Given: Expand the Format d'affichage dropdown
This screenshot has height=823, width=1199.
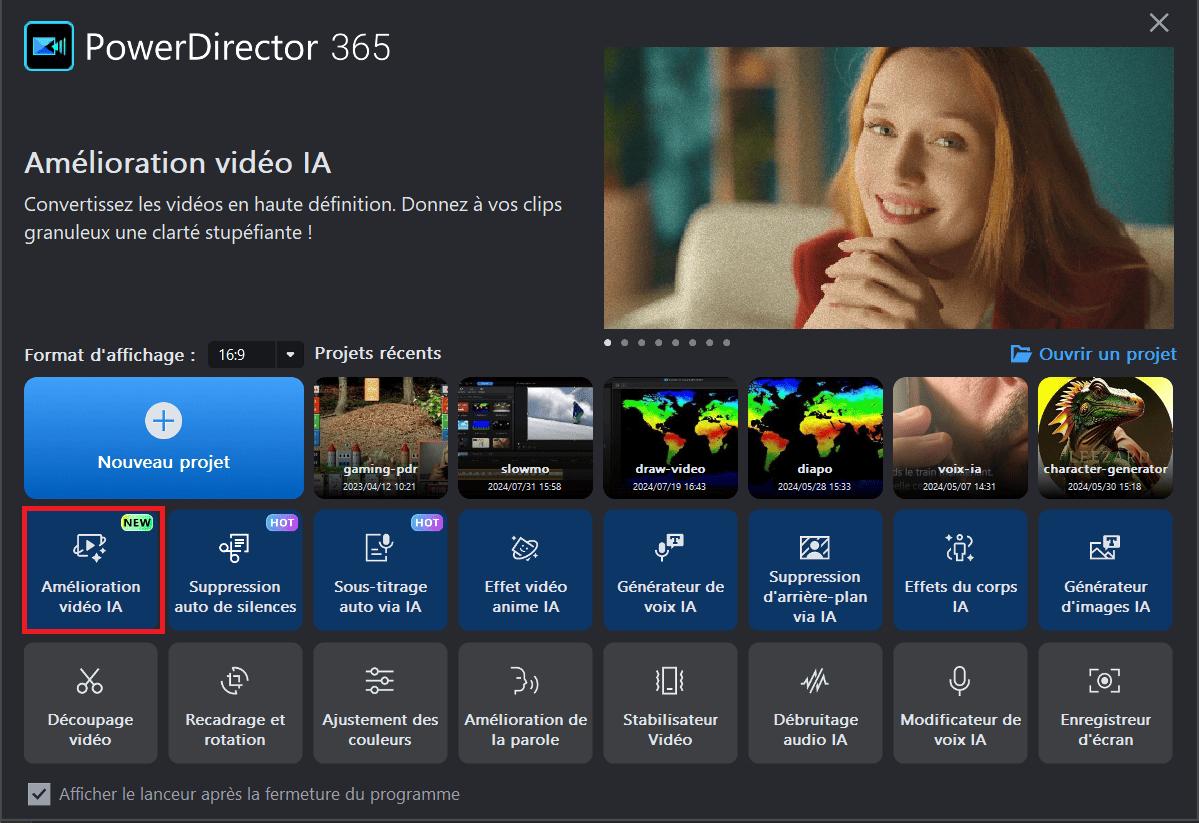Looking at the screenshot, I should click(289, 354).
